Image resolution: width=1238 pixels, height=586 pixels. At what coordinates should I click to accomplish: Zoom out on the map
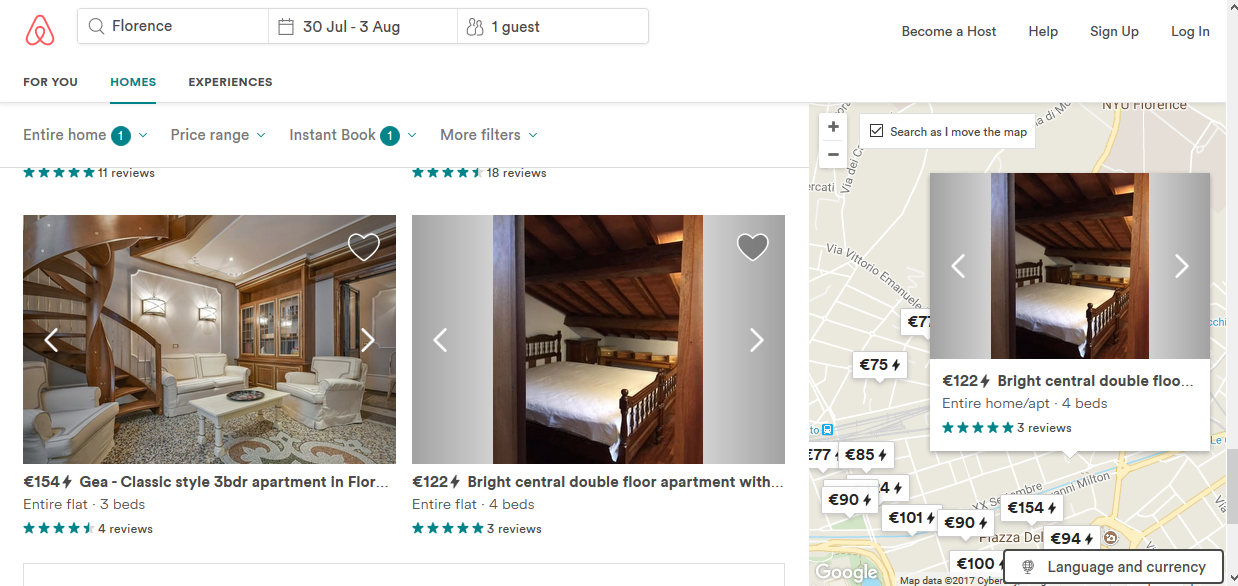point(833,155)
